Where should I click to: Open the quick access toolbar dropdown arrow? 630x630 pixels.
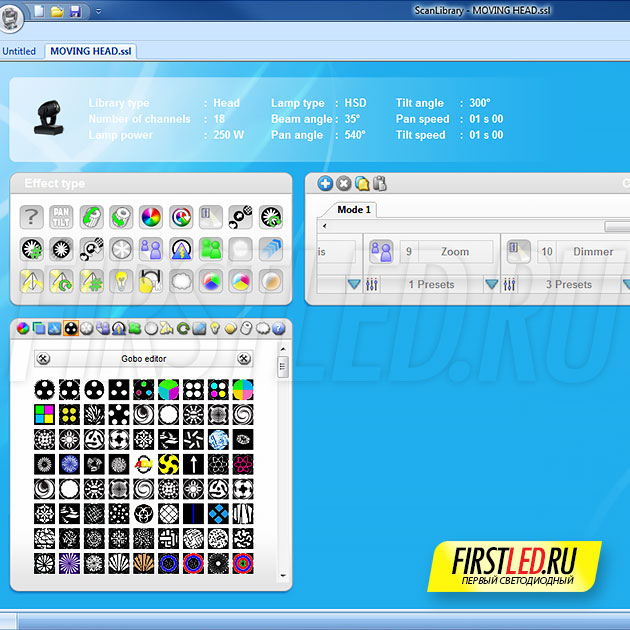(x=98, y=11)
